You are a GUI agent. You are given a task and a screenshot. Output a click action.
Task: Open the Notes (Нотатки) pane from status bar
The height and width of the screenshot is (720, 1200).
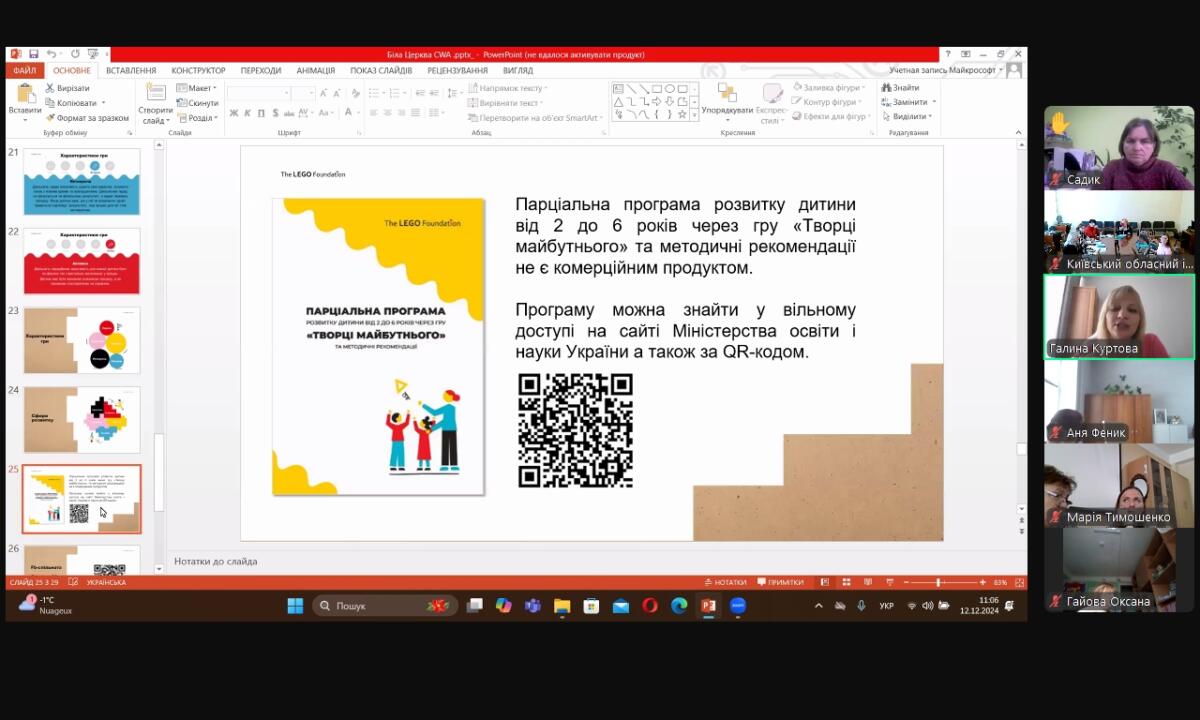[725, 582]
